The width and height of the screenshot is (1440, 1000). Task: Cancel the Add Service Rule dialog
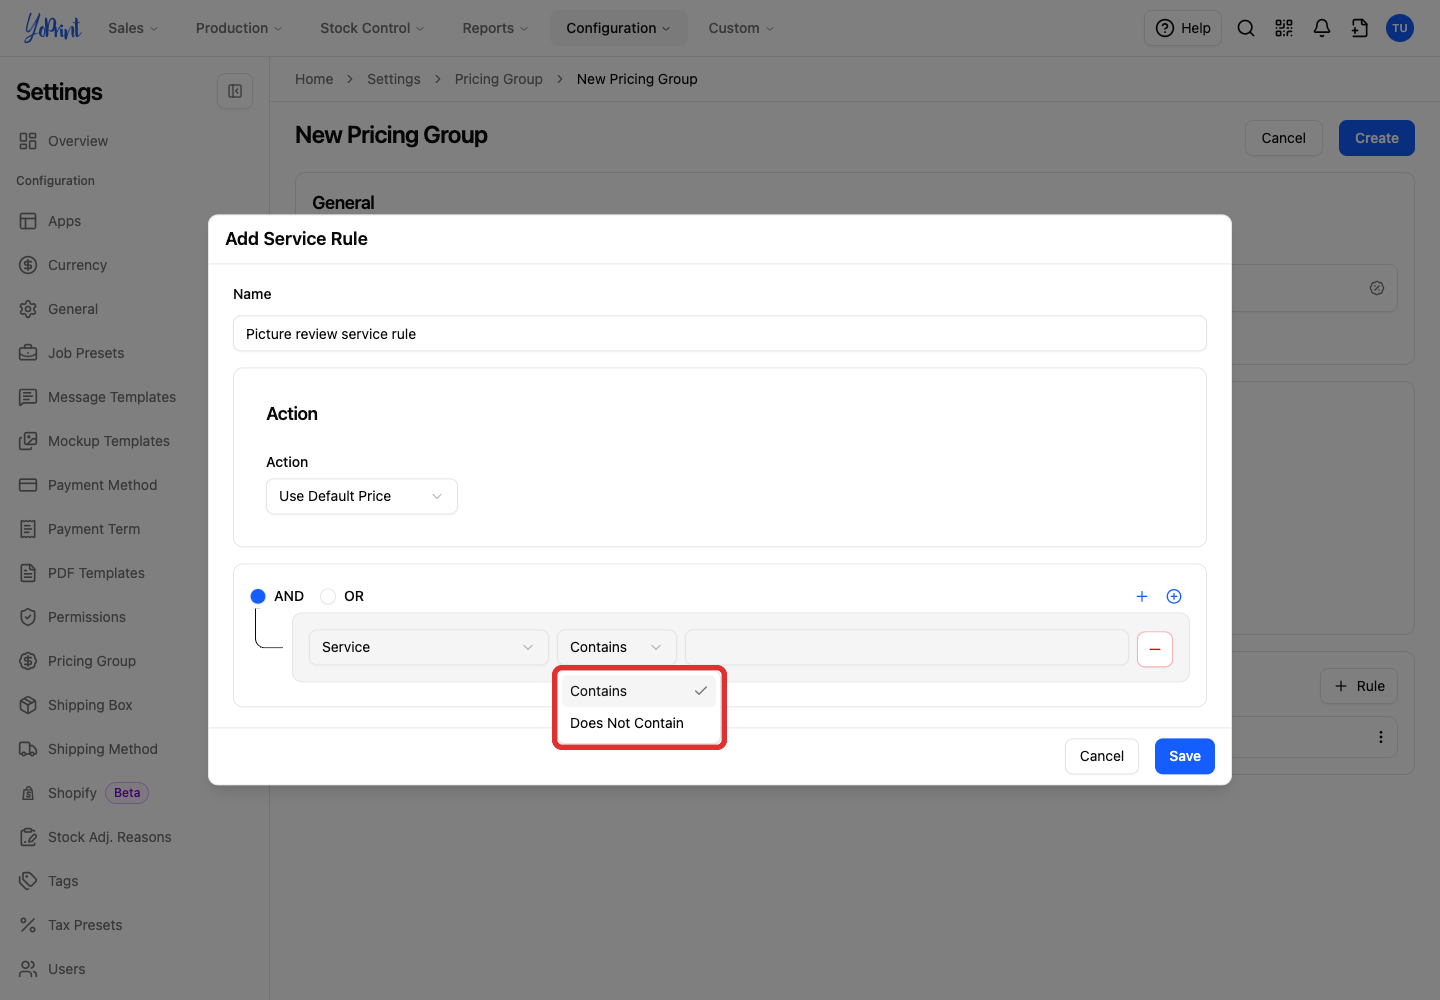tap(1102, 756)
